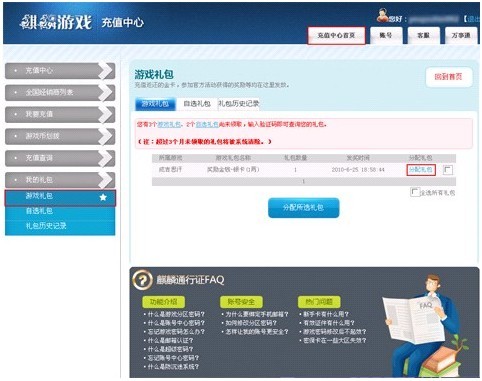This screenshot has height=381, width=482.
Task: Select 游戏礼包 in sidebar submenu
Action: click(60, 198)
